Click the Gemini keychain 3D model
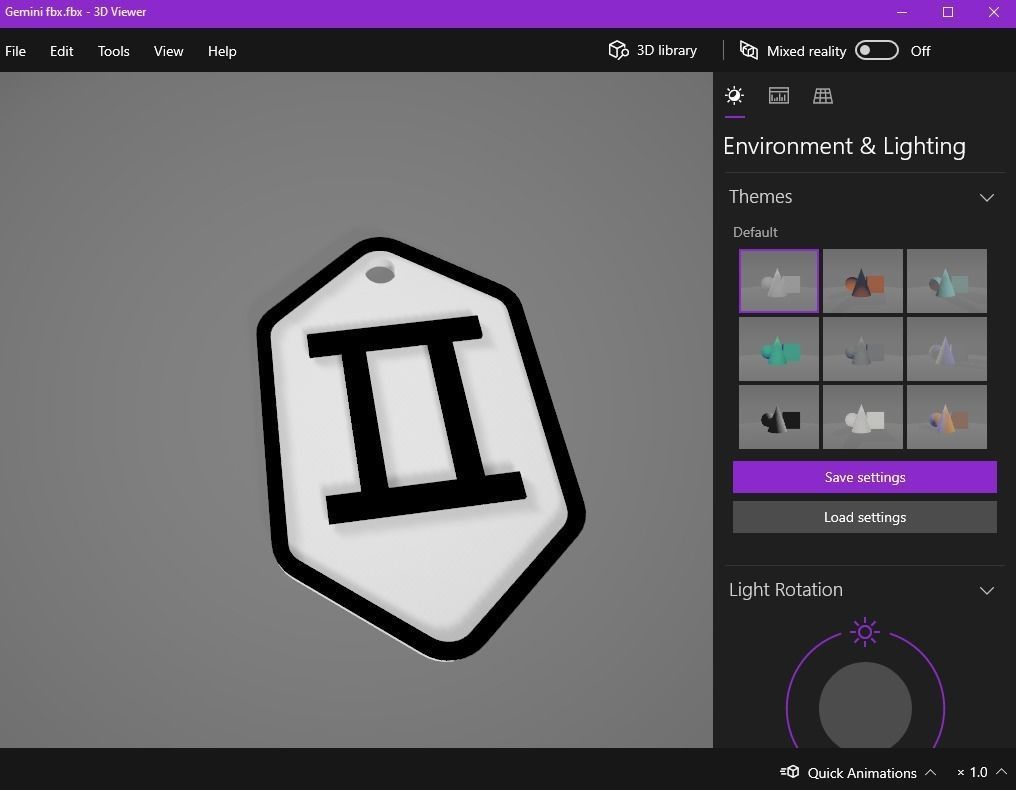 coord(421,448)
